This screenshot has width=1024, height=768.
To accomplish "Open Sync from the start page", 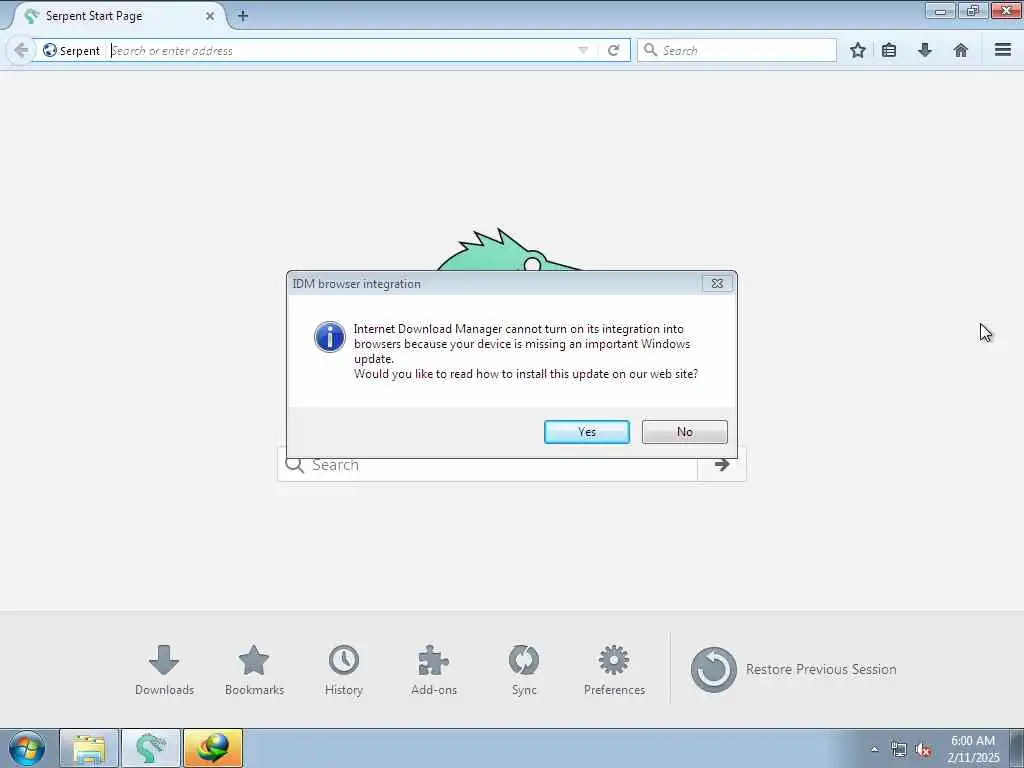I will (524, 669).
